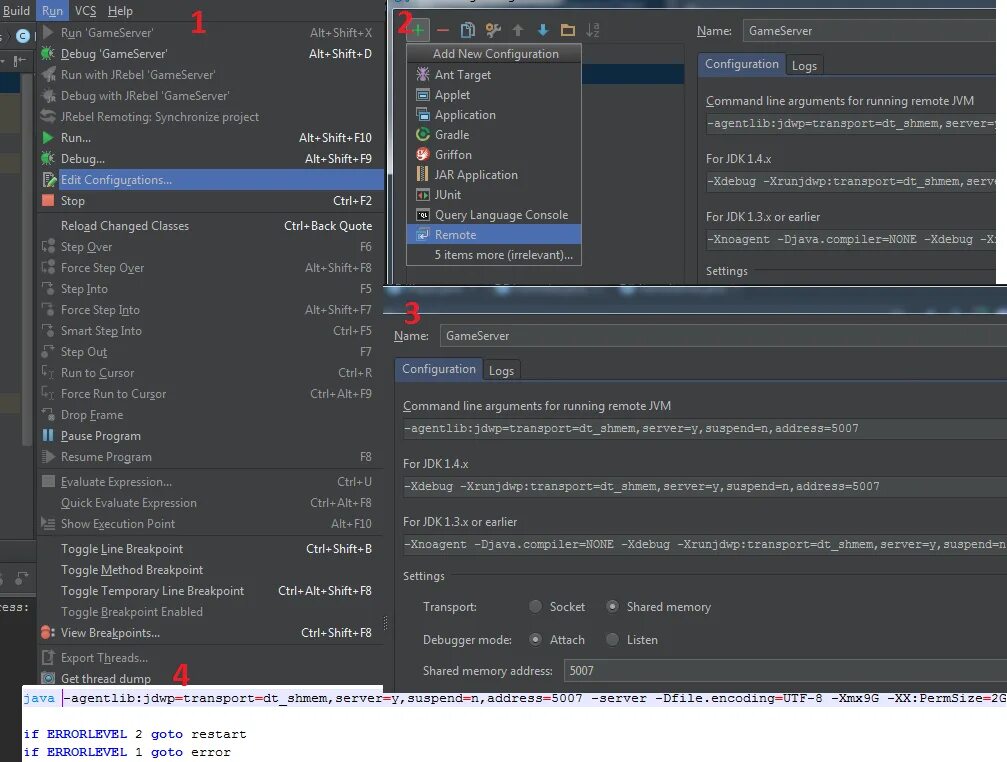
Task: Click Toggle Line Breakpoint menu item
Action: [209, 549]
